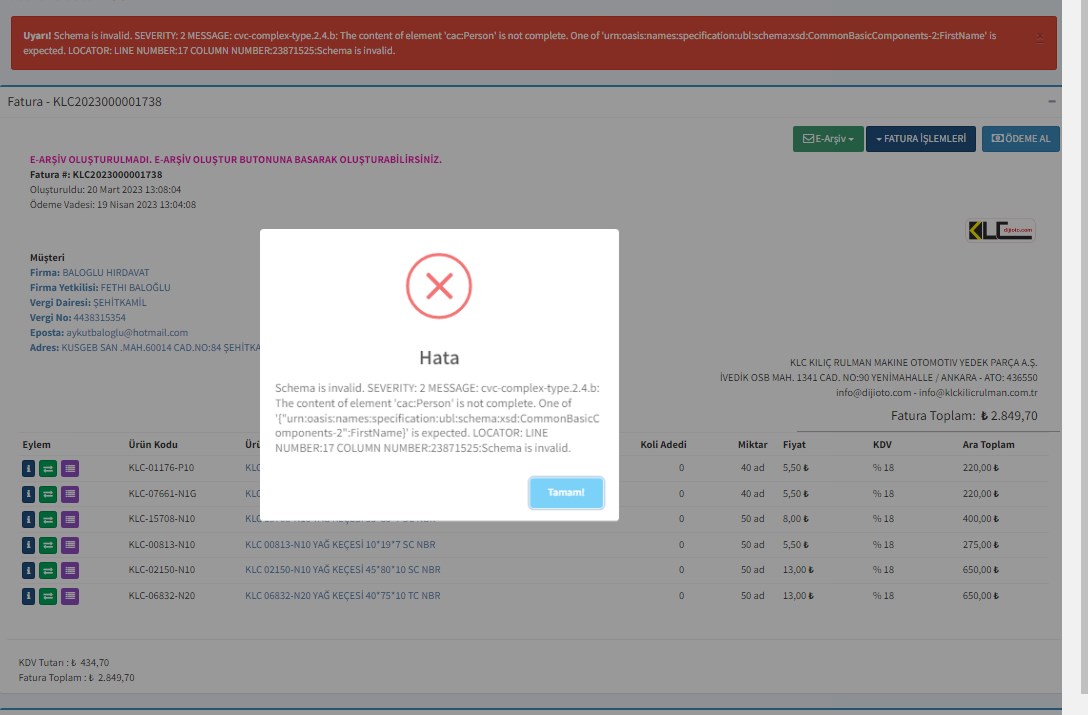Click purple list icon for KLC-15708-N10 row
This screenshot has width=1088, height=715.
[x=69, y=519]
